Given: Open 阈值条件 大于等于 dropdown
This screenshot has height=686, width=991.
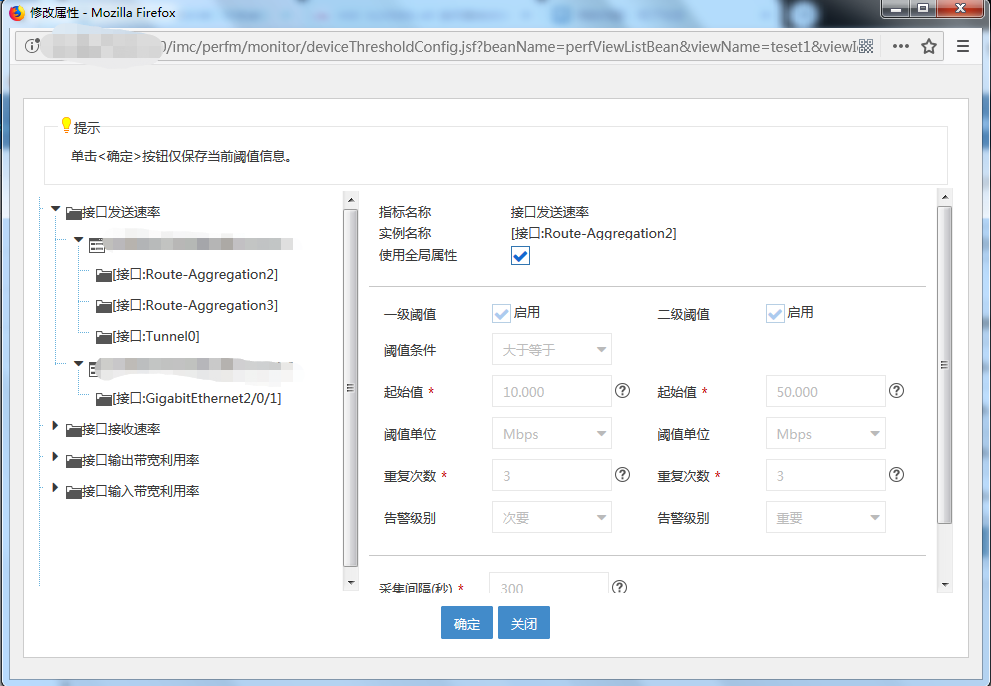Looking at the screenshot, I should (x=552, y=349).
